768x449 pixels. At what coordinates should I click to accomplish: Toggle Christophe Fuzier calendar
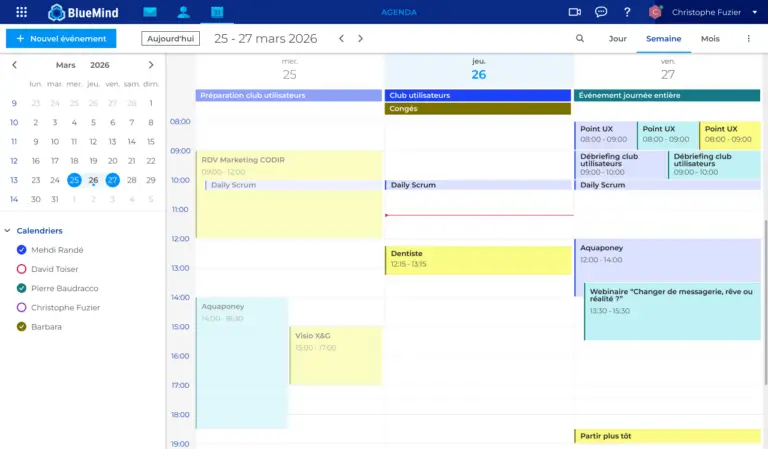pyautogui.click(x=22, y=307)
